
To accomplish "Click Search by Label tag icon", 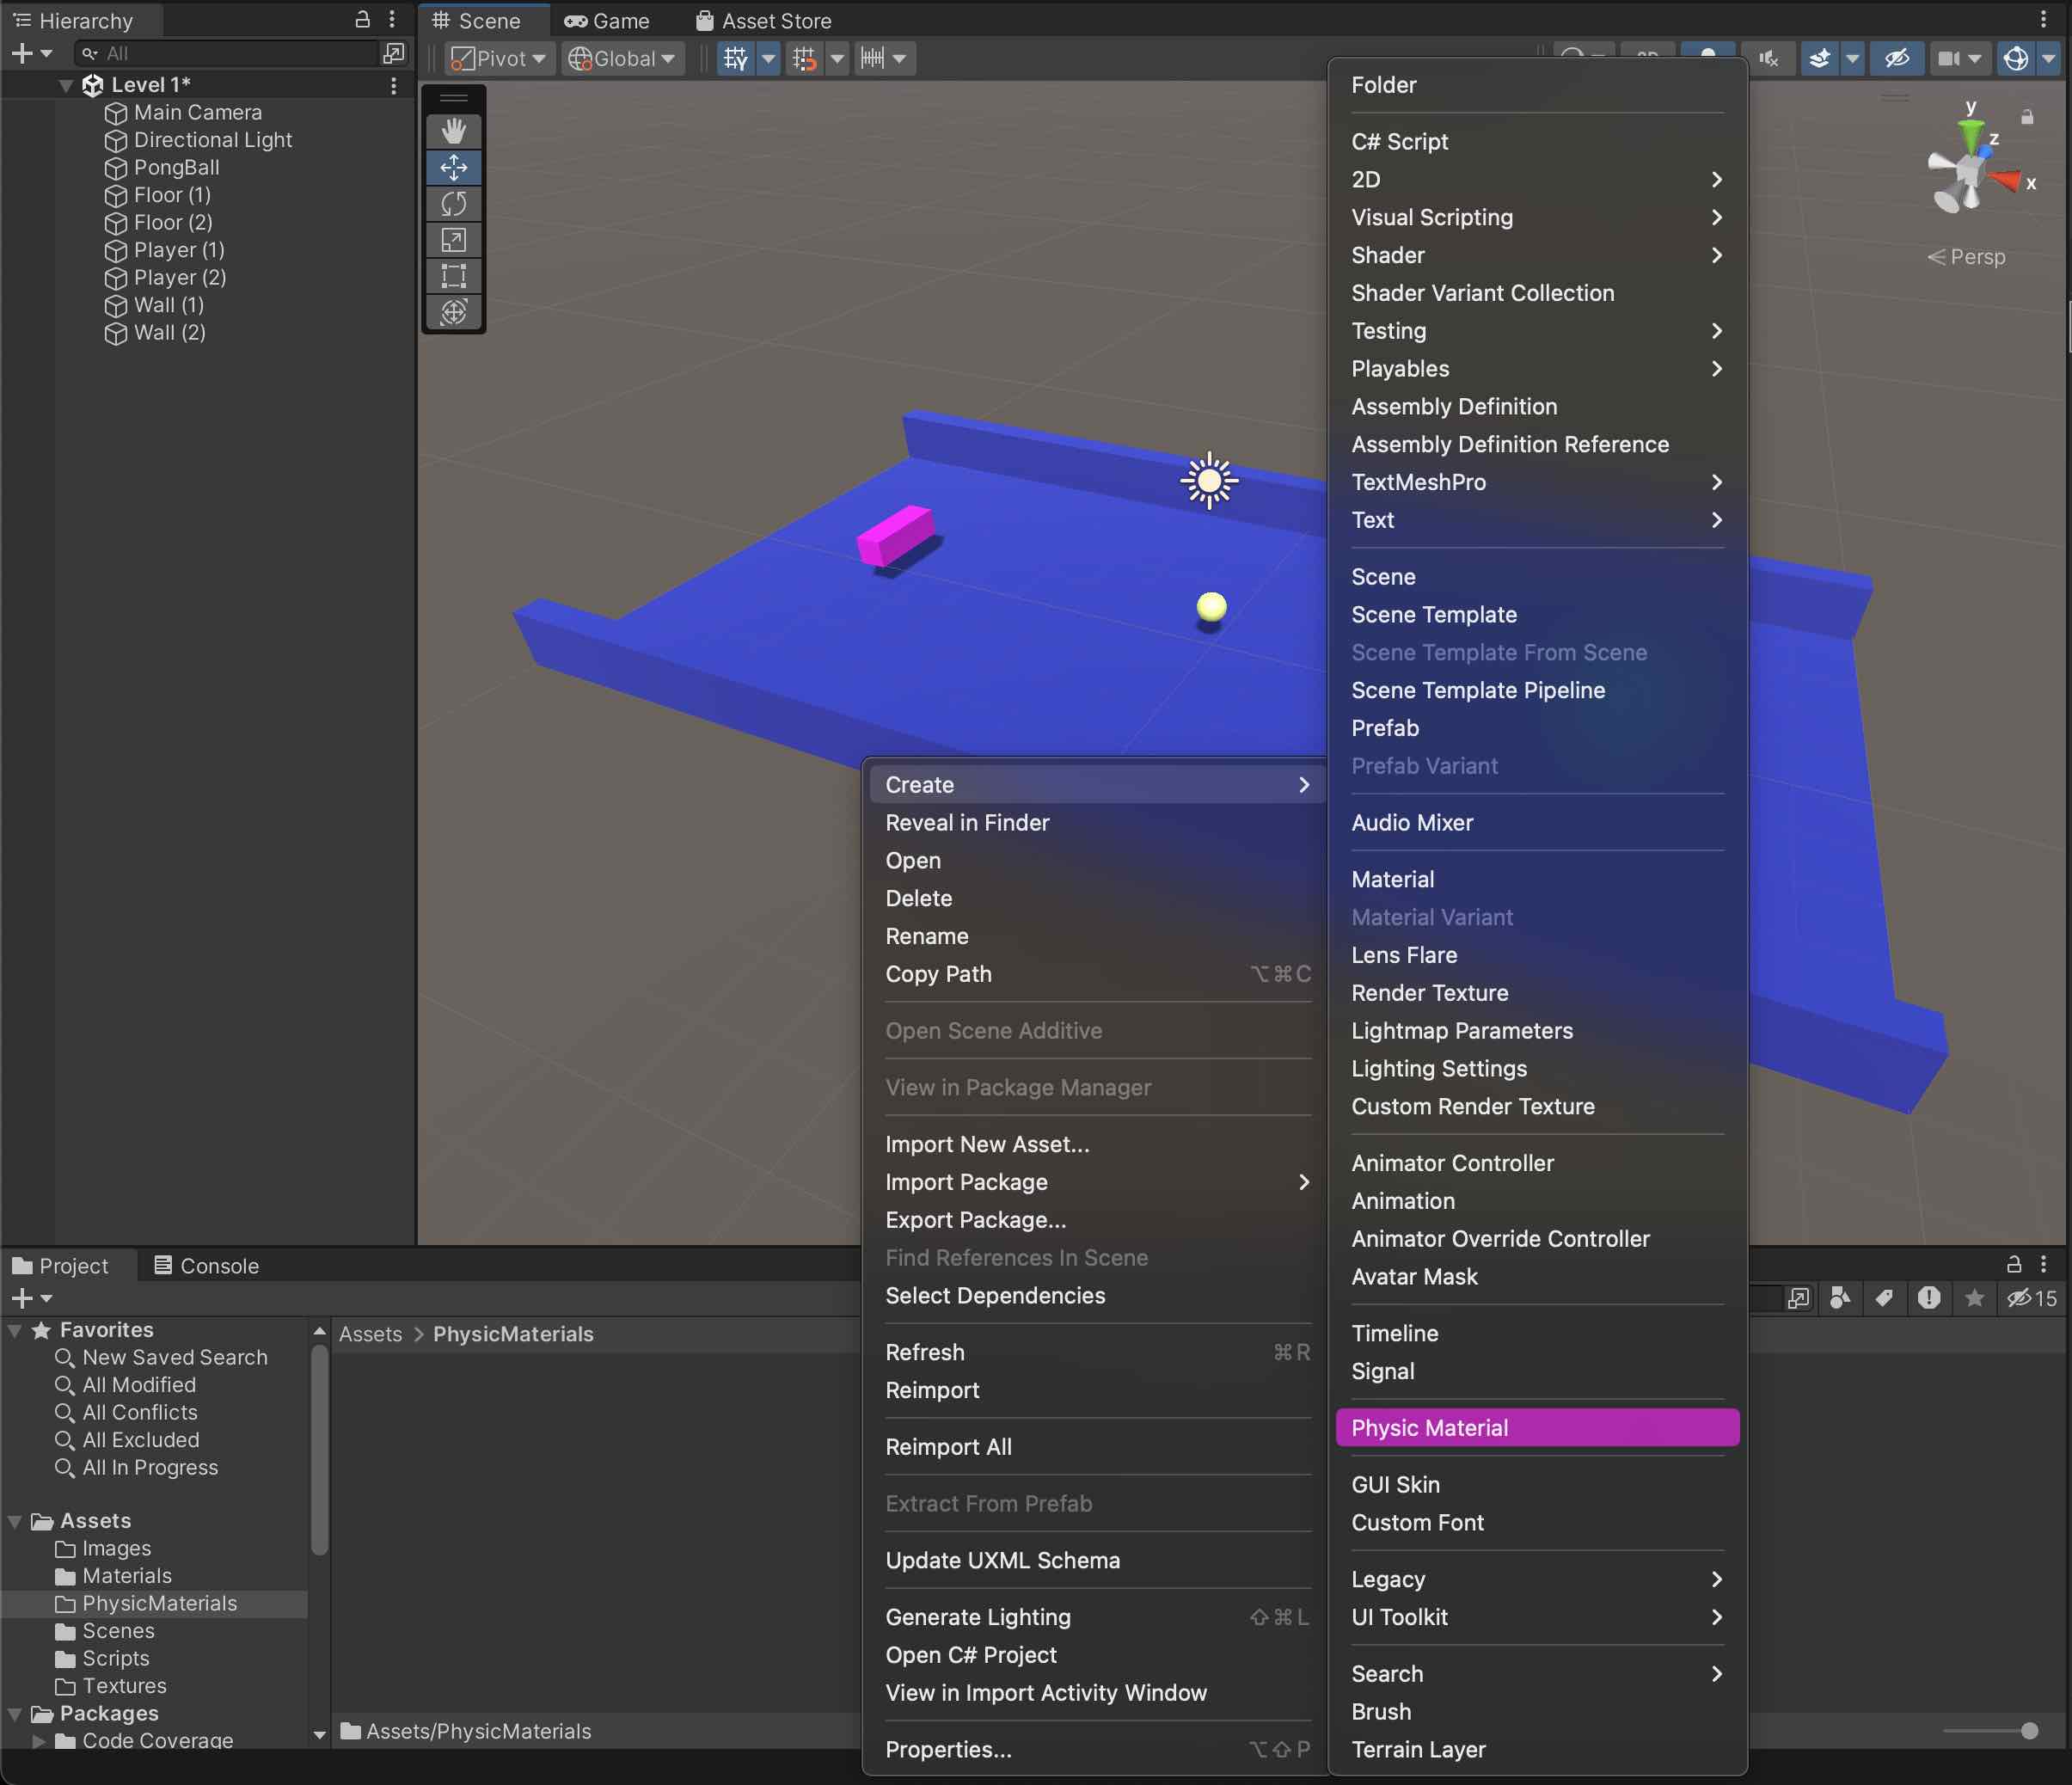I will coord(1884,1298).
